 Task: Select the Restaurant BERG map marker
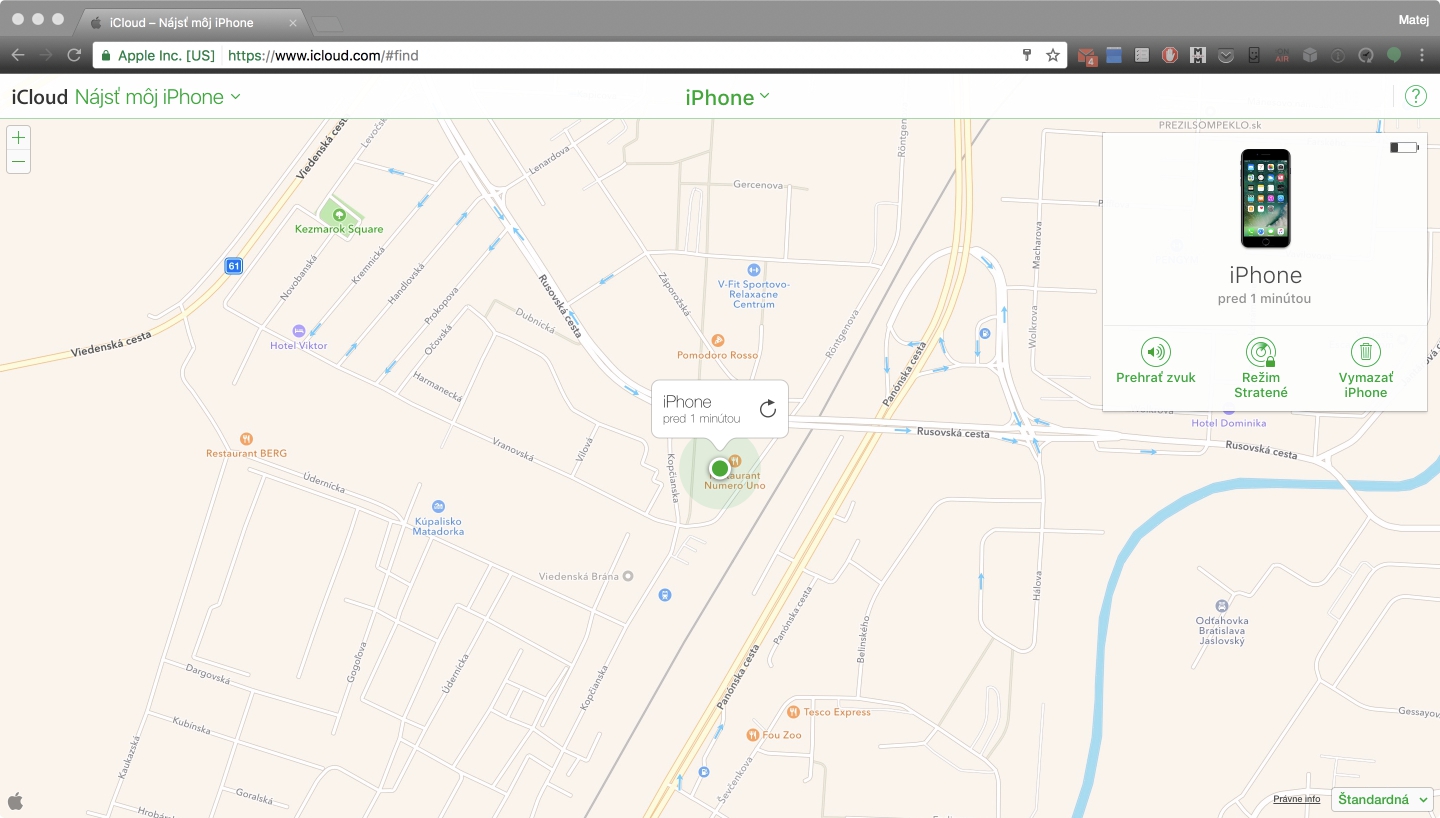pyautogui.click(x=247, y=438)
